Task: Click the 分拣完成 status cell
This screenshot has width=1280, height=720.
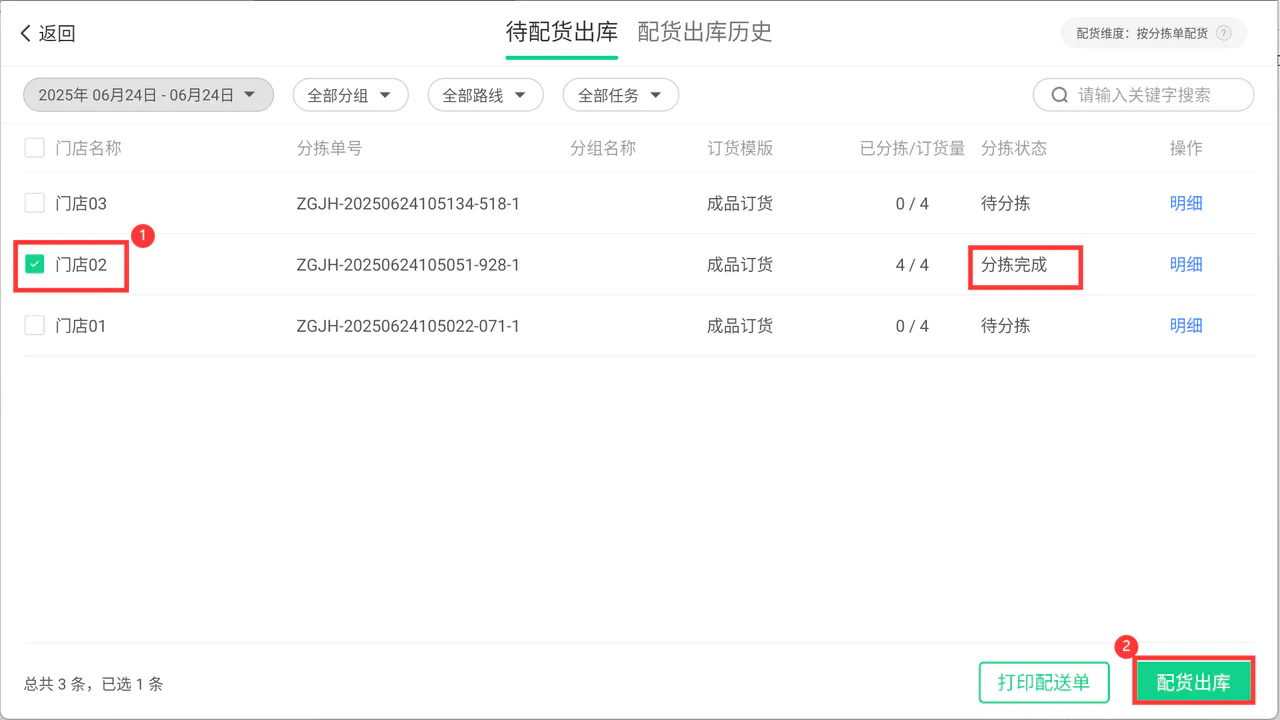Action: click(x=1014, y=265)
